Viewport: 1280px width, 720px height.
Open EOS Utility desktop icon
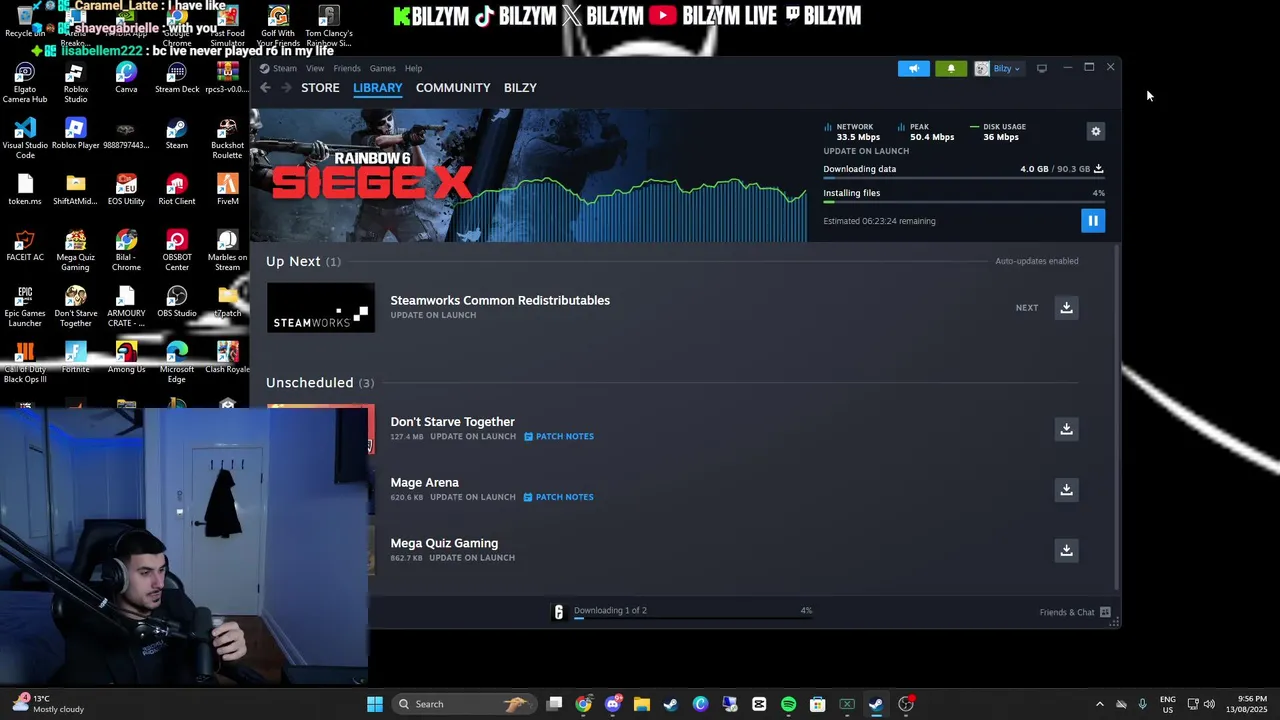[x=126, y=190]
